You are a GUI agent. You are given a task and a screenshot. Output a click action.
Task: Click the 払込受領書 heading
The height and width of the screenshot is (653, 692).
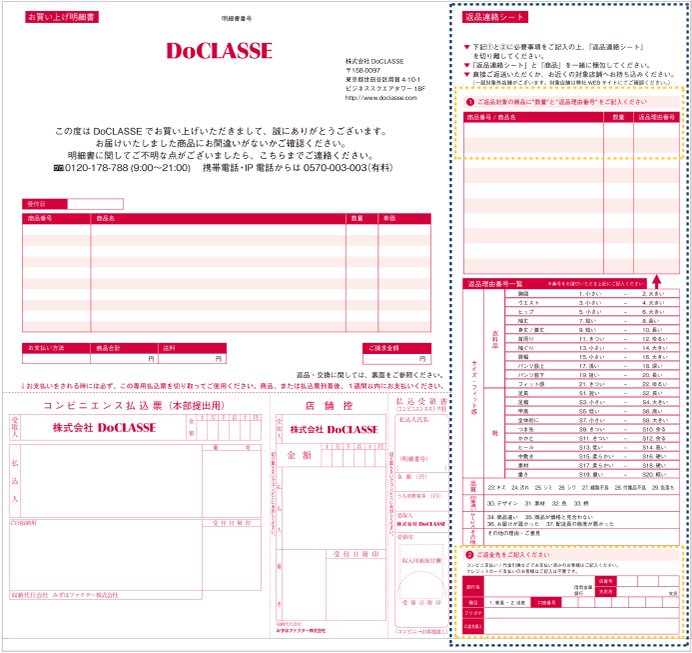coord(421,401)
